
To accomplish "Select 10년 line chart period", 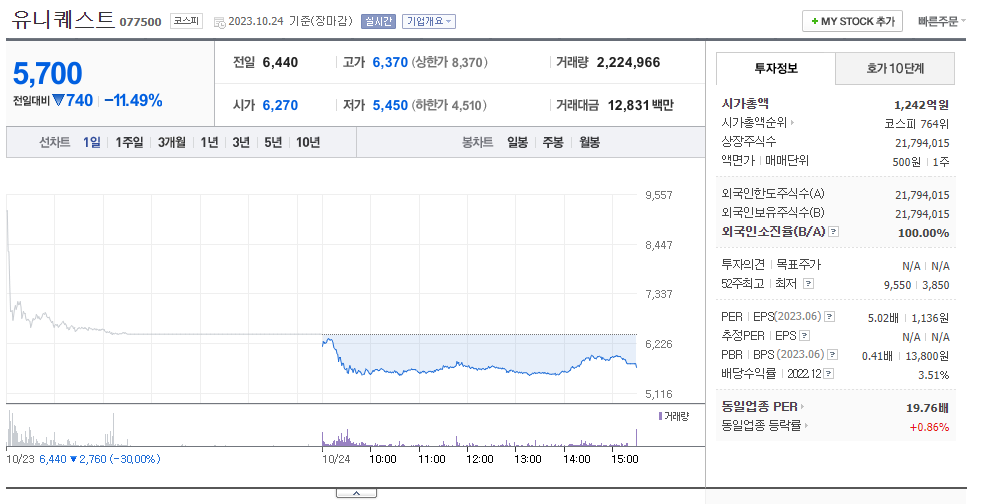I will (x=308, y=142).
